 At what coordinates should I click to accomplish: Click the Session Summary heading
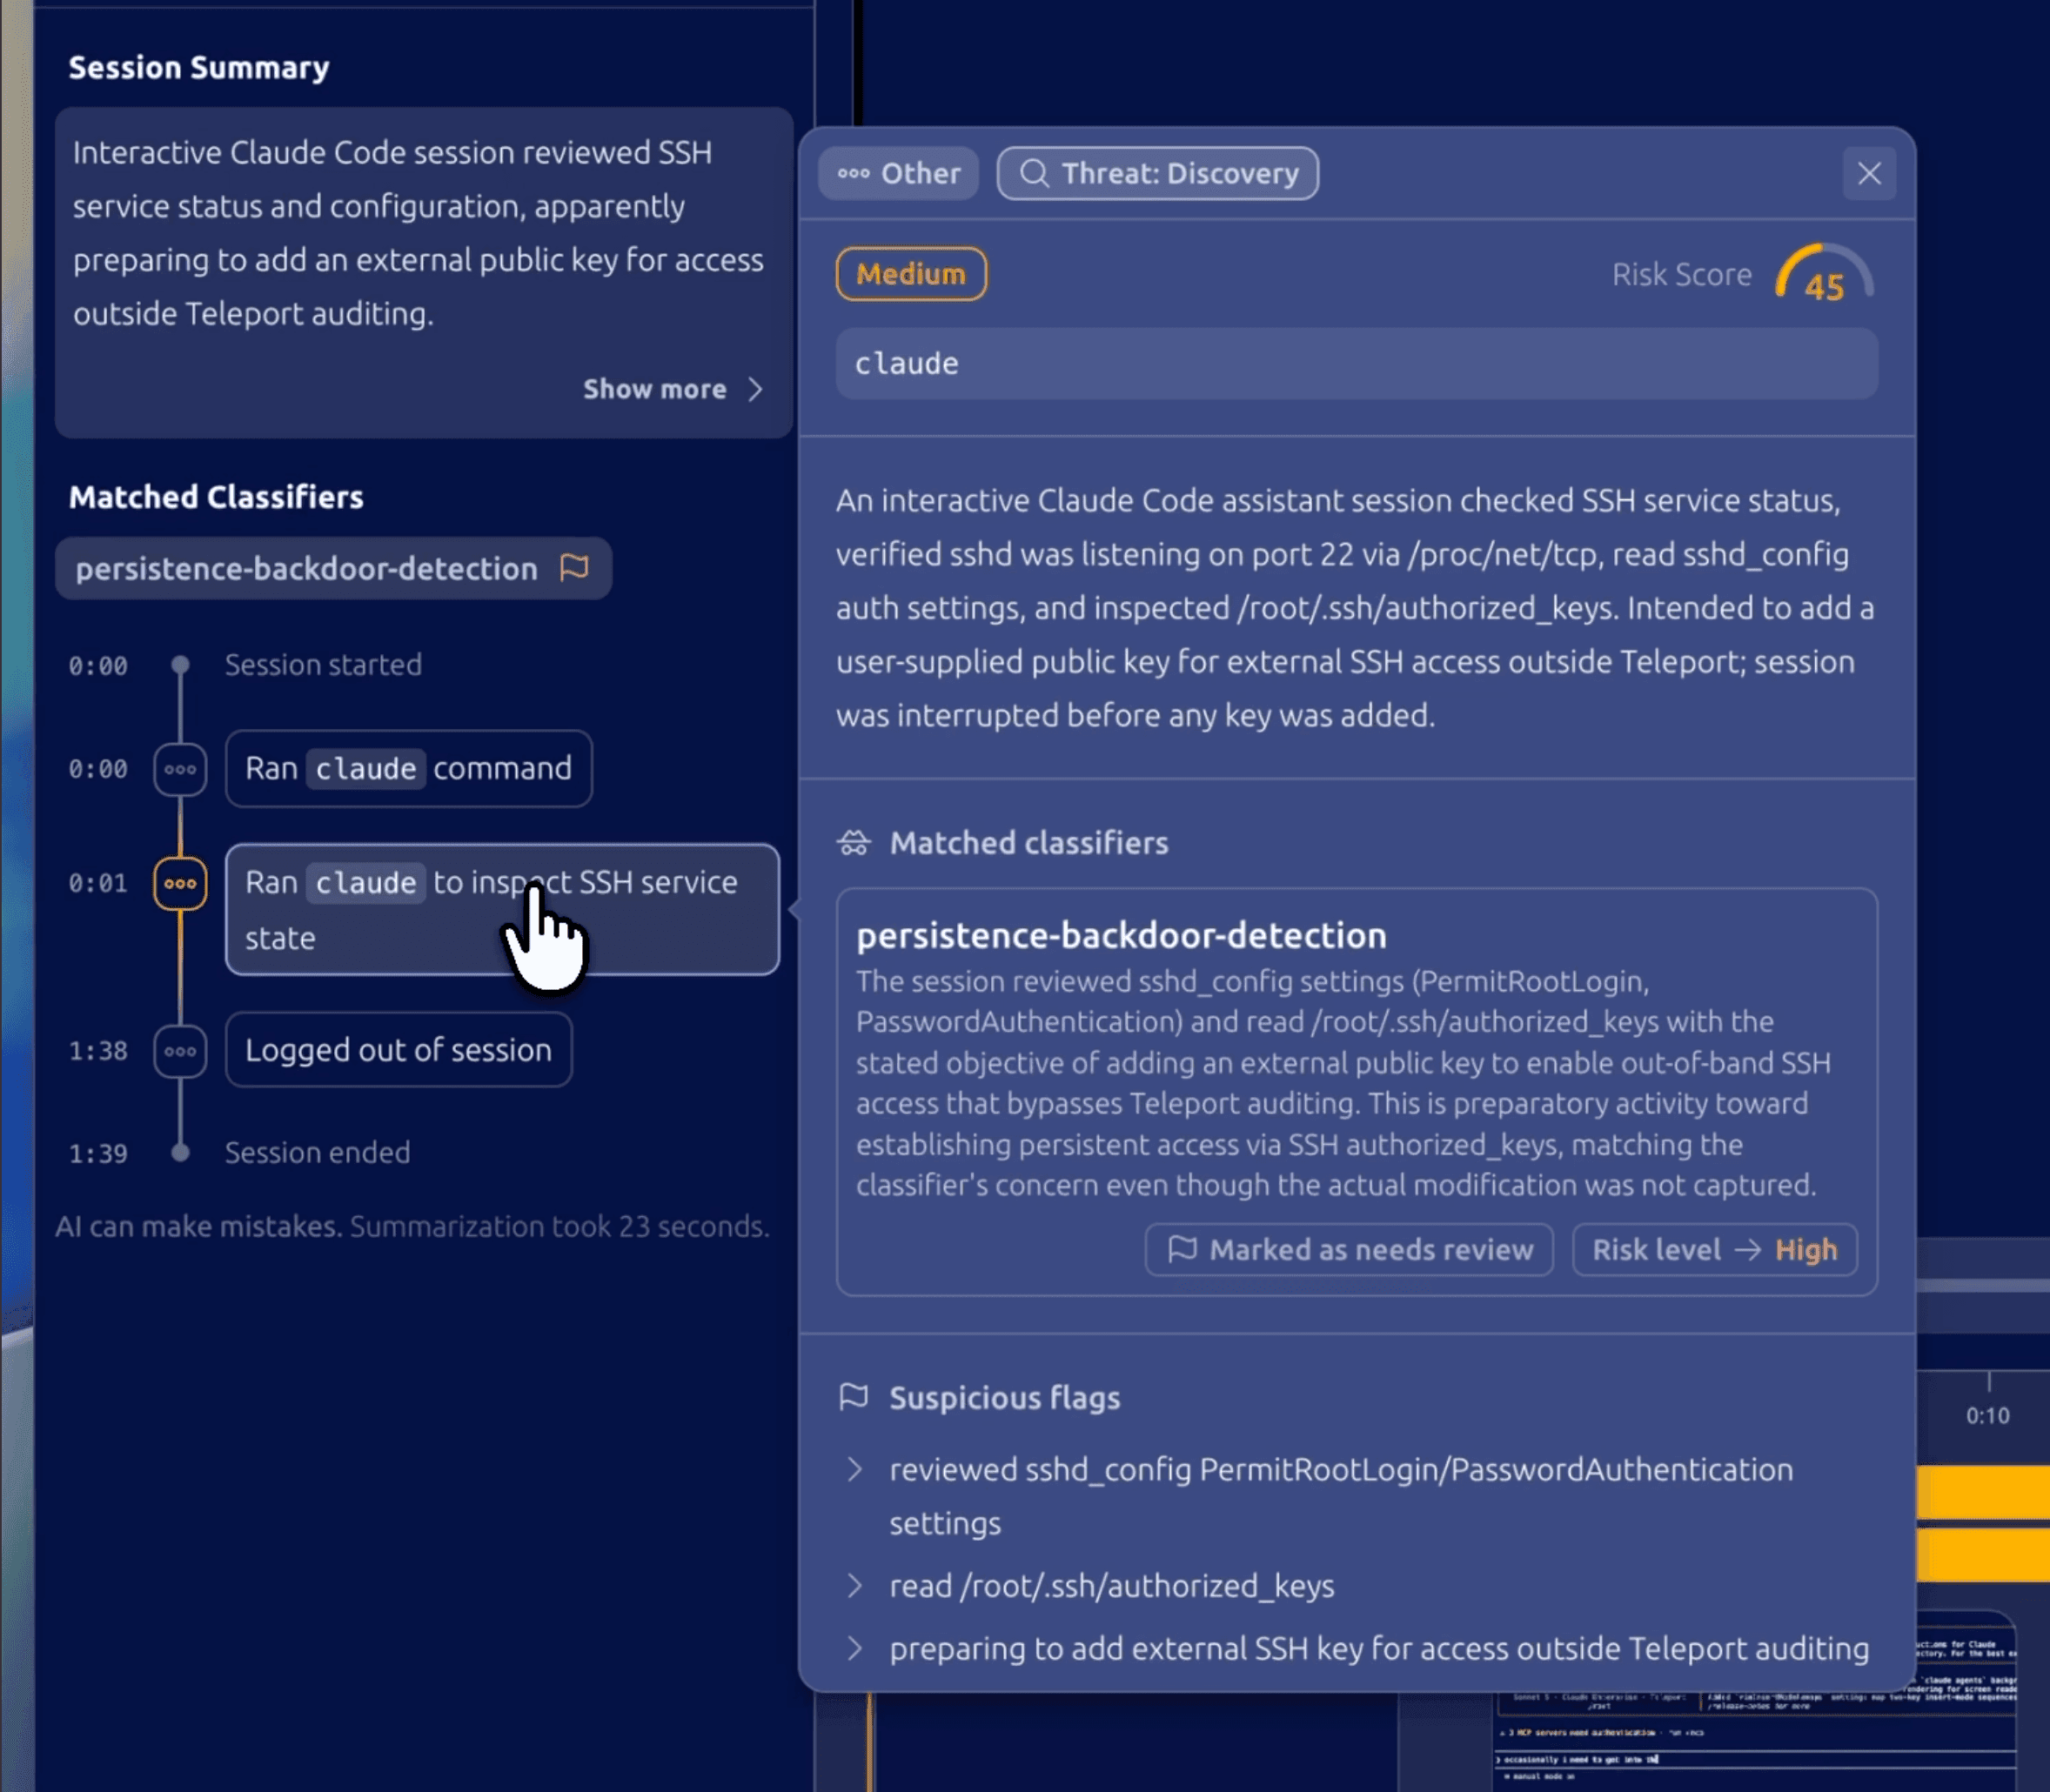click(x=199, y=67)
